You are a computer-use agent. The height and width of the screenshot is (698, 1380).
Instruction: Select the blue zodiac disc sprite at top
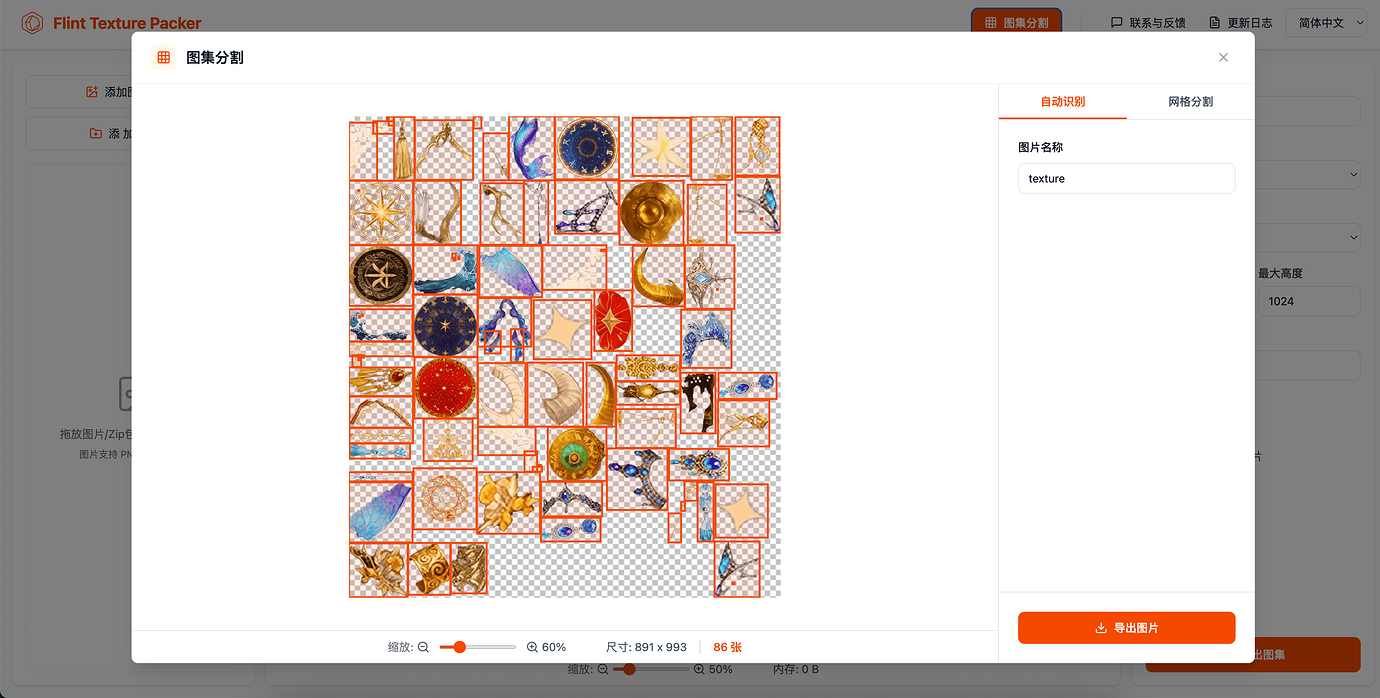point(588,148)
